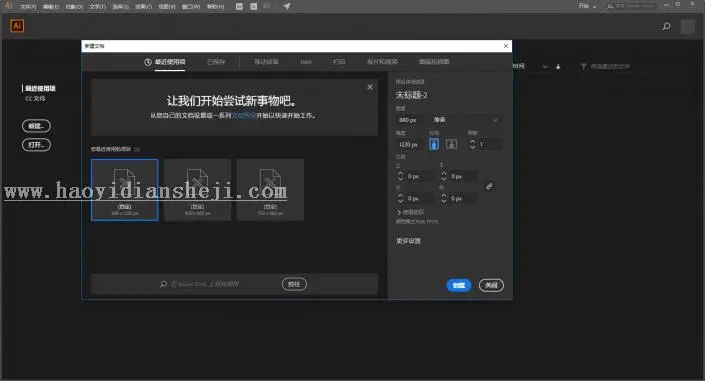Select CC 文件 in the home sidebar
This screenshot has width=705, height=381.
tap(35, 99)
